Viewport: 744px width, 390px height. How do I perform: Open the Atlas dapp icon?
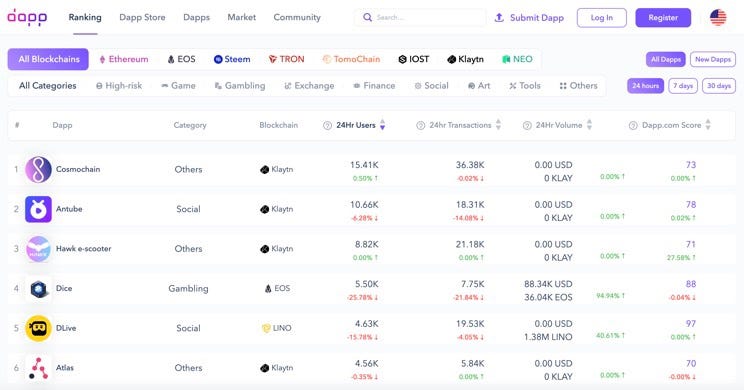tap(38, 368)
